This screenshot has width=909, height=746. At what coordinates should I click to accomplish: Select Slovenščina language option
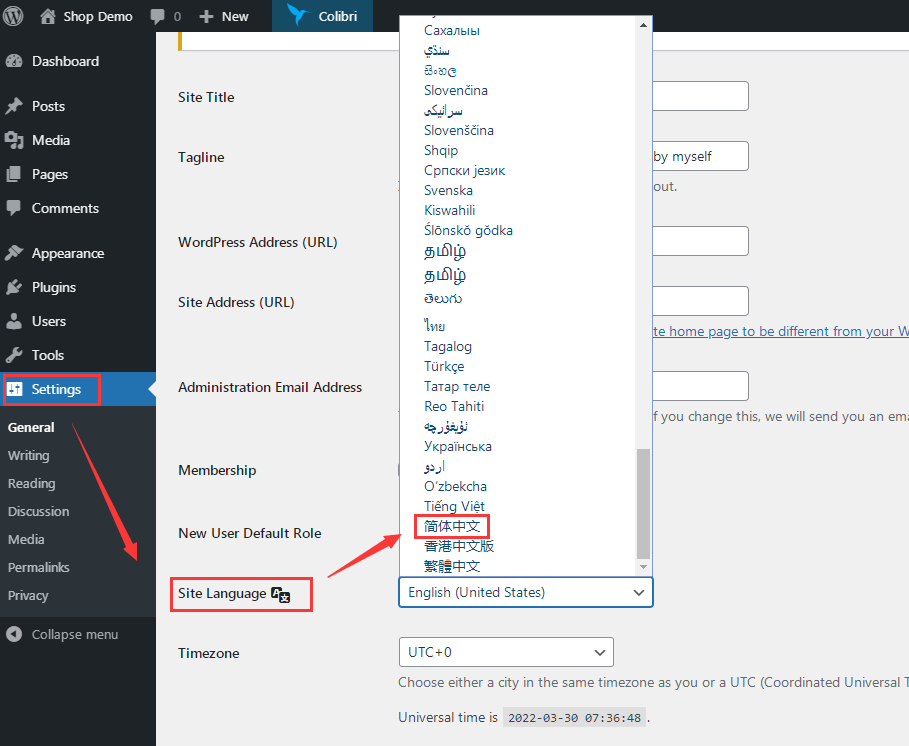tap(459, 130)
